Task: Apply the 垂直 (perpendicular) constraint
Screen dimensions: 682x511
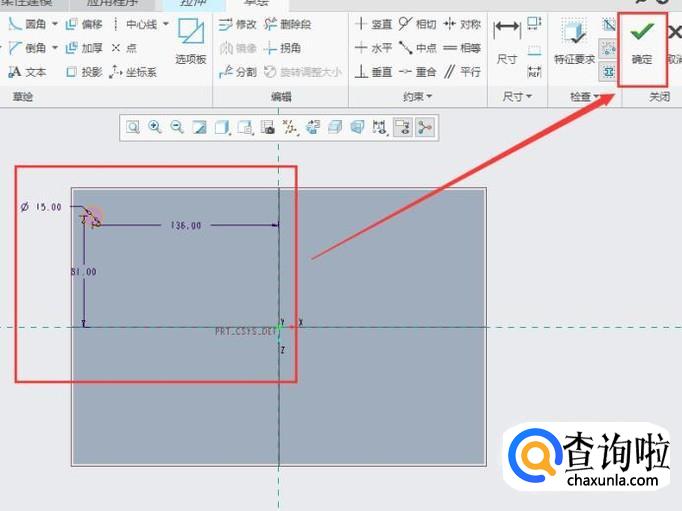Action: (x=373, y=72)
